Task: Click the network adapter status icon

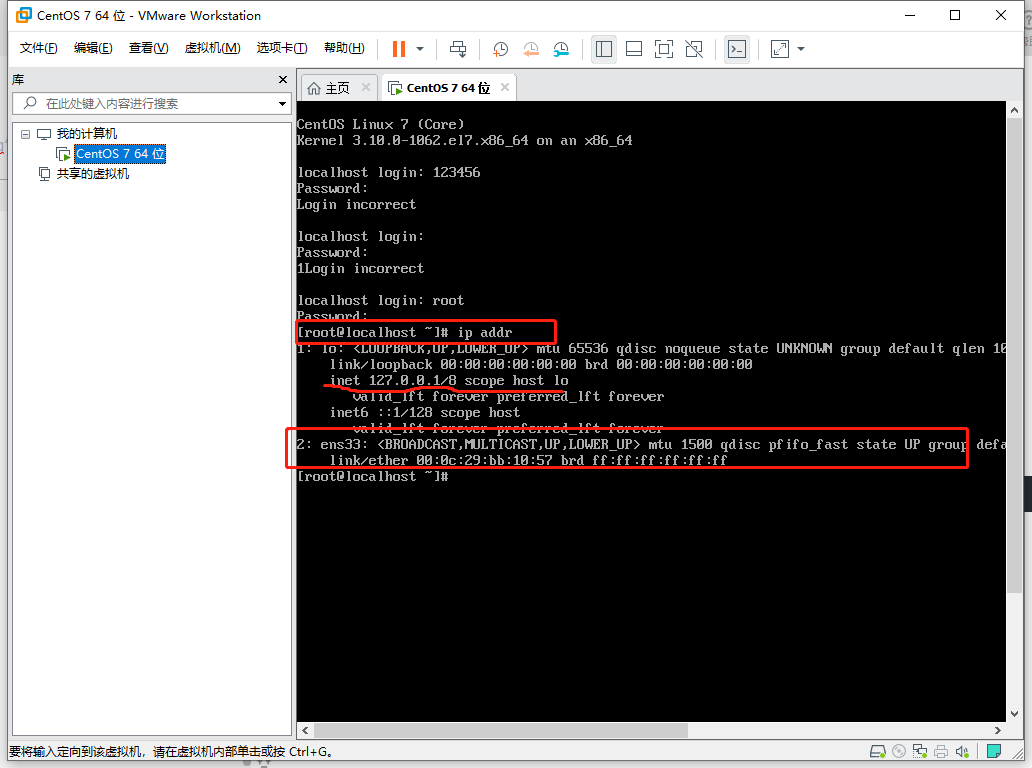Action: (920, 752)
